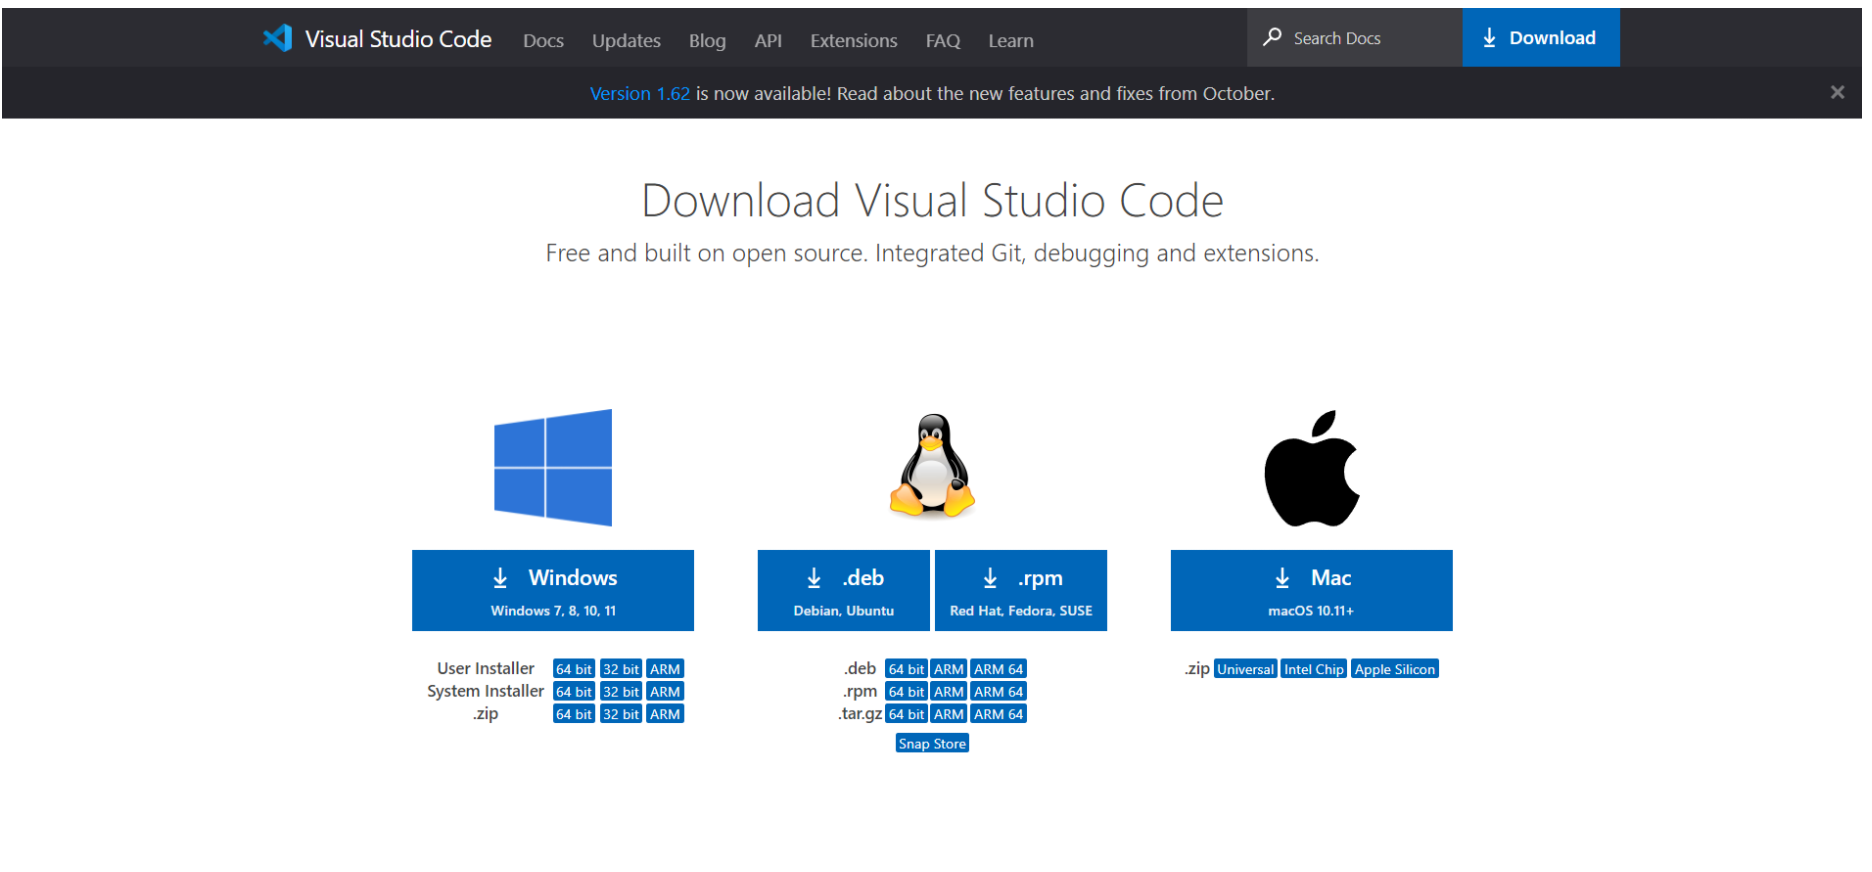Download the Windows installer

pyautogui.click(x=553, y=590)
